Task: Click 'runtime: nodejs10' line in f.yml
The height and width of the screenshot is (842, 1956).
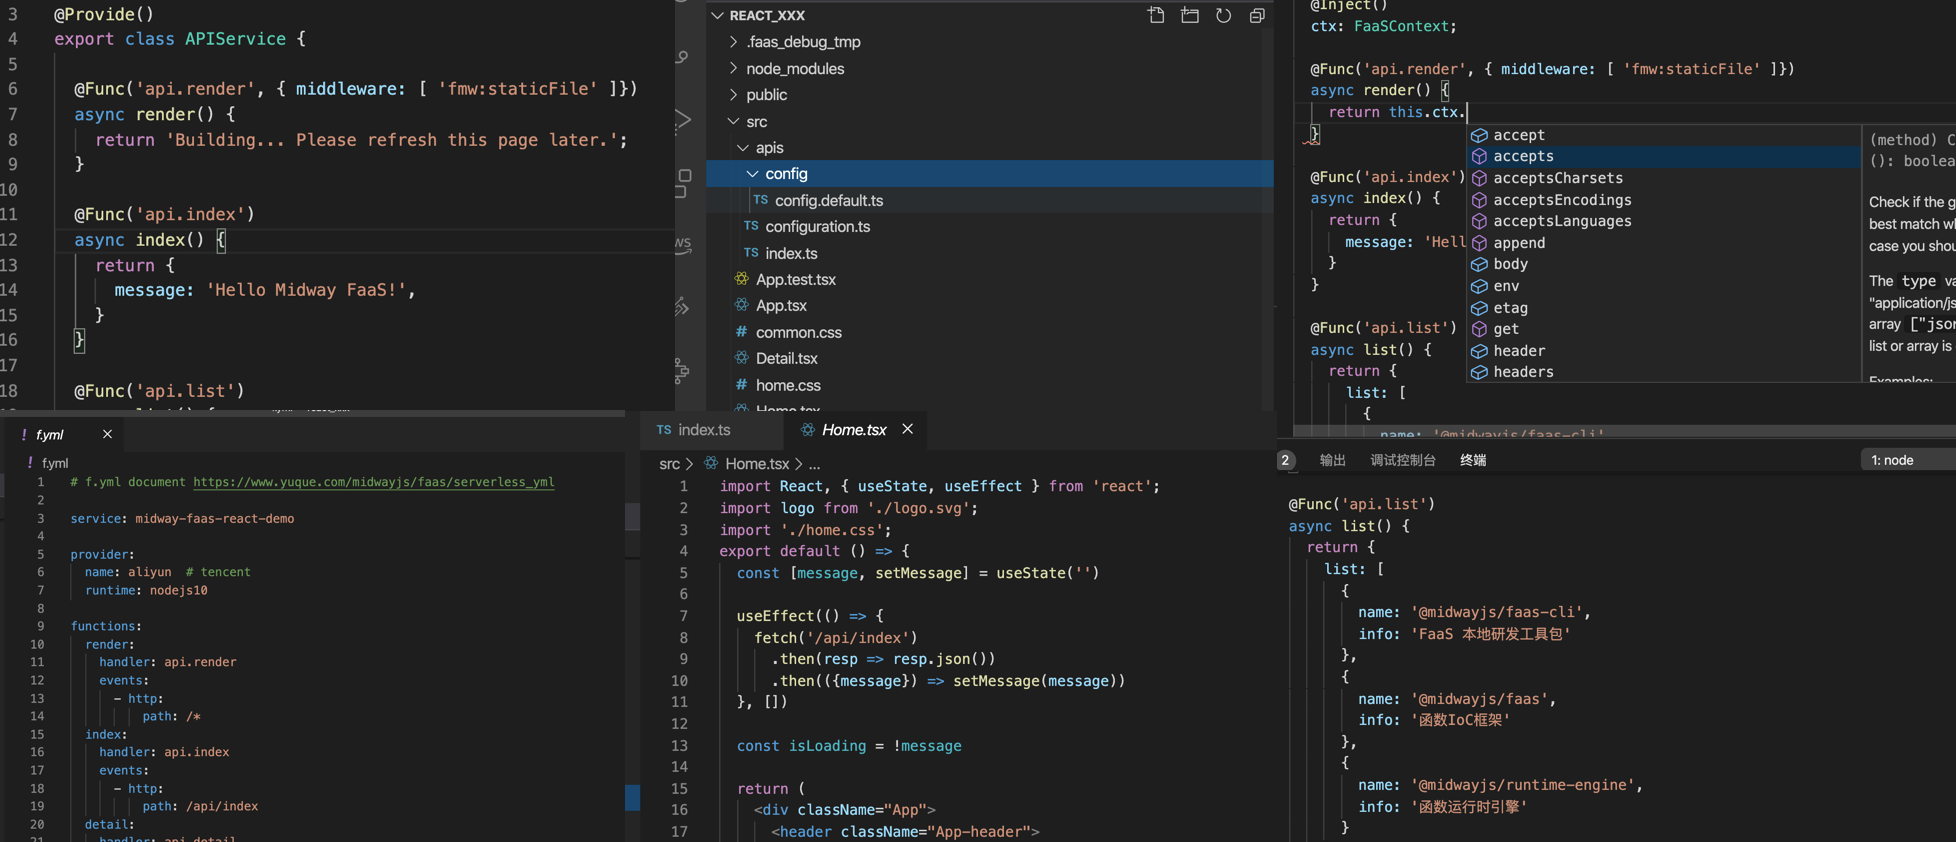Action: (x=146, y=590)
